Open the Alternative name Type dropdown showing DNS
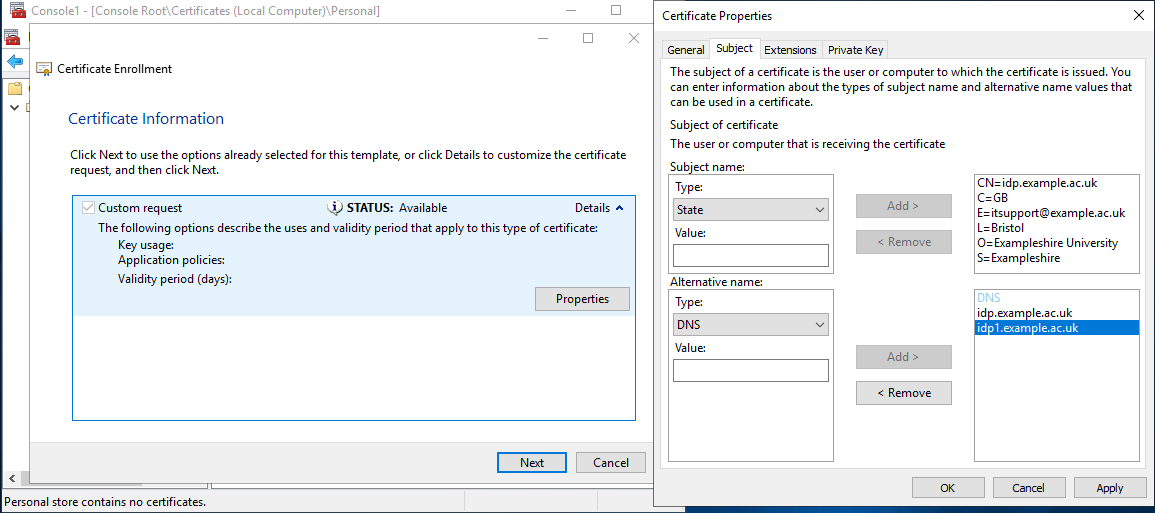This screenshot has width=1155, height=513. [751, 324]
